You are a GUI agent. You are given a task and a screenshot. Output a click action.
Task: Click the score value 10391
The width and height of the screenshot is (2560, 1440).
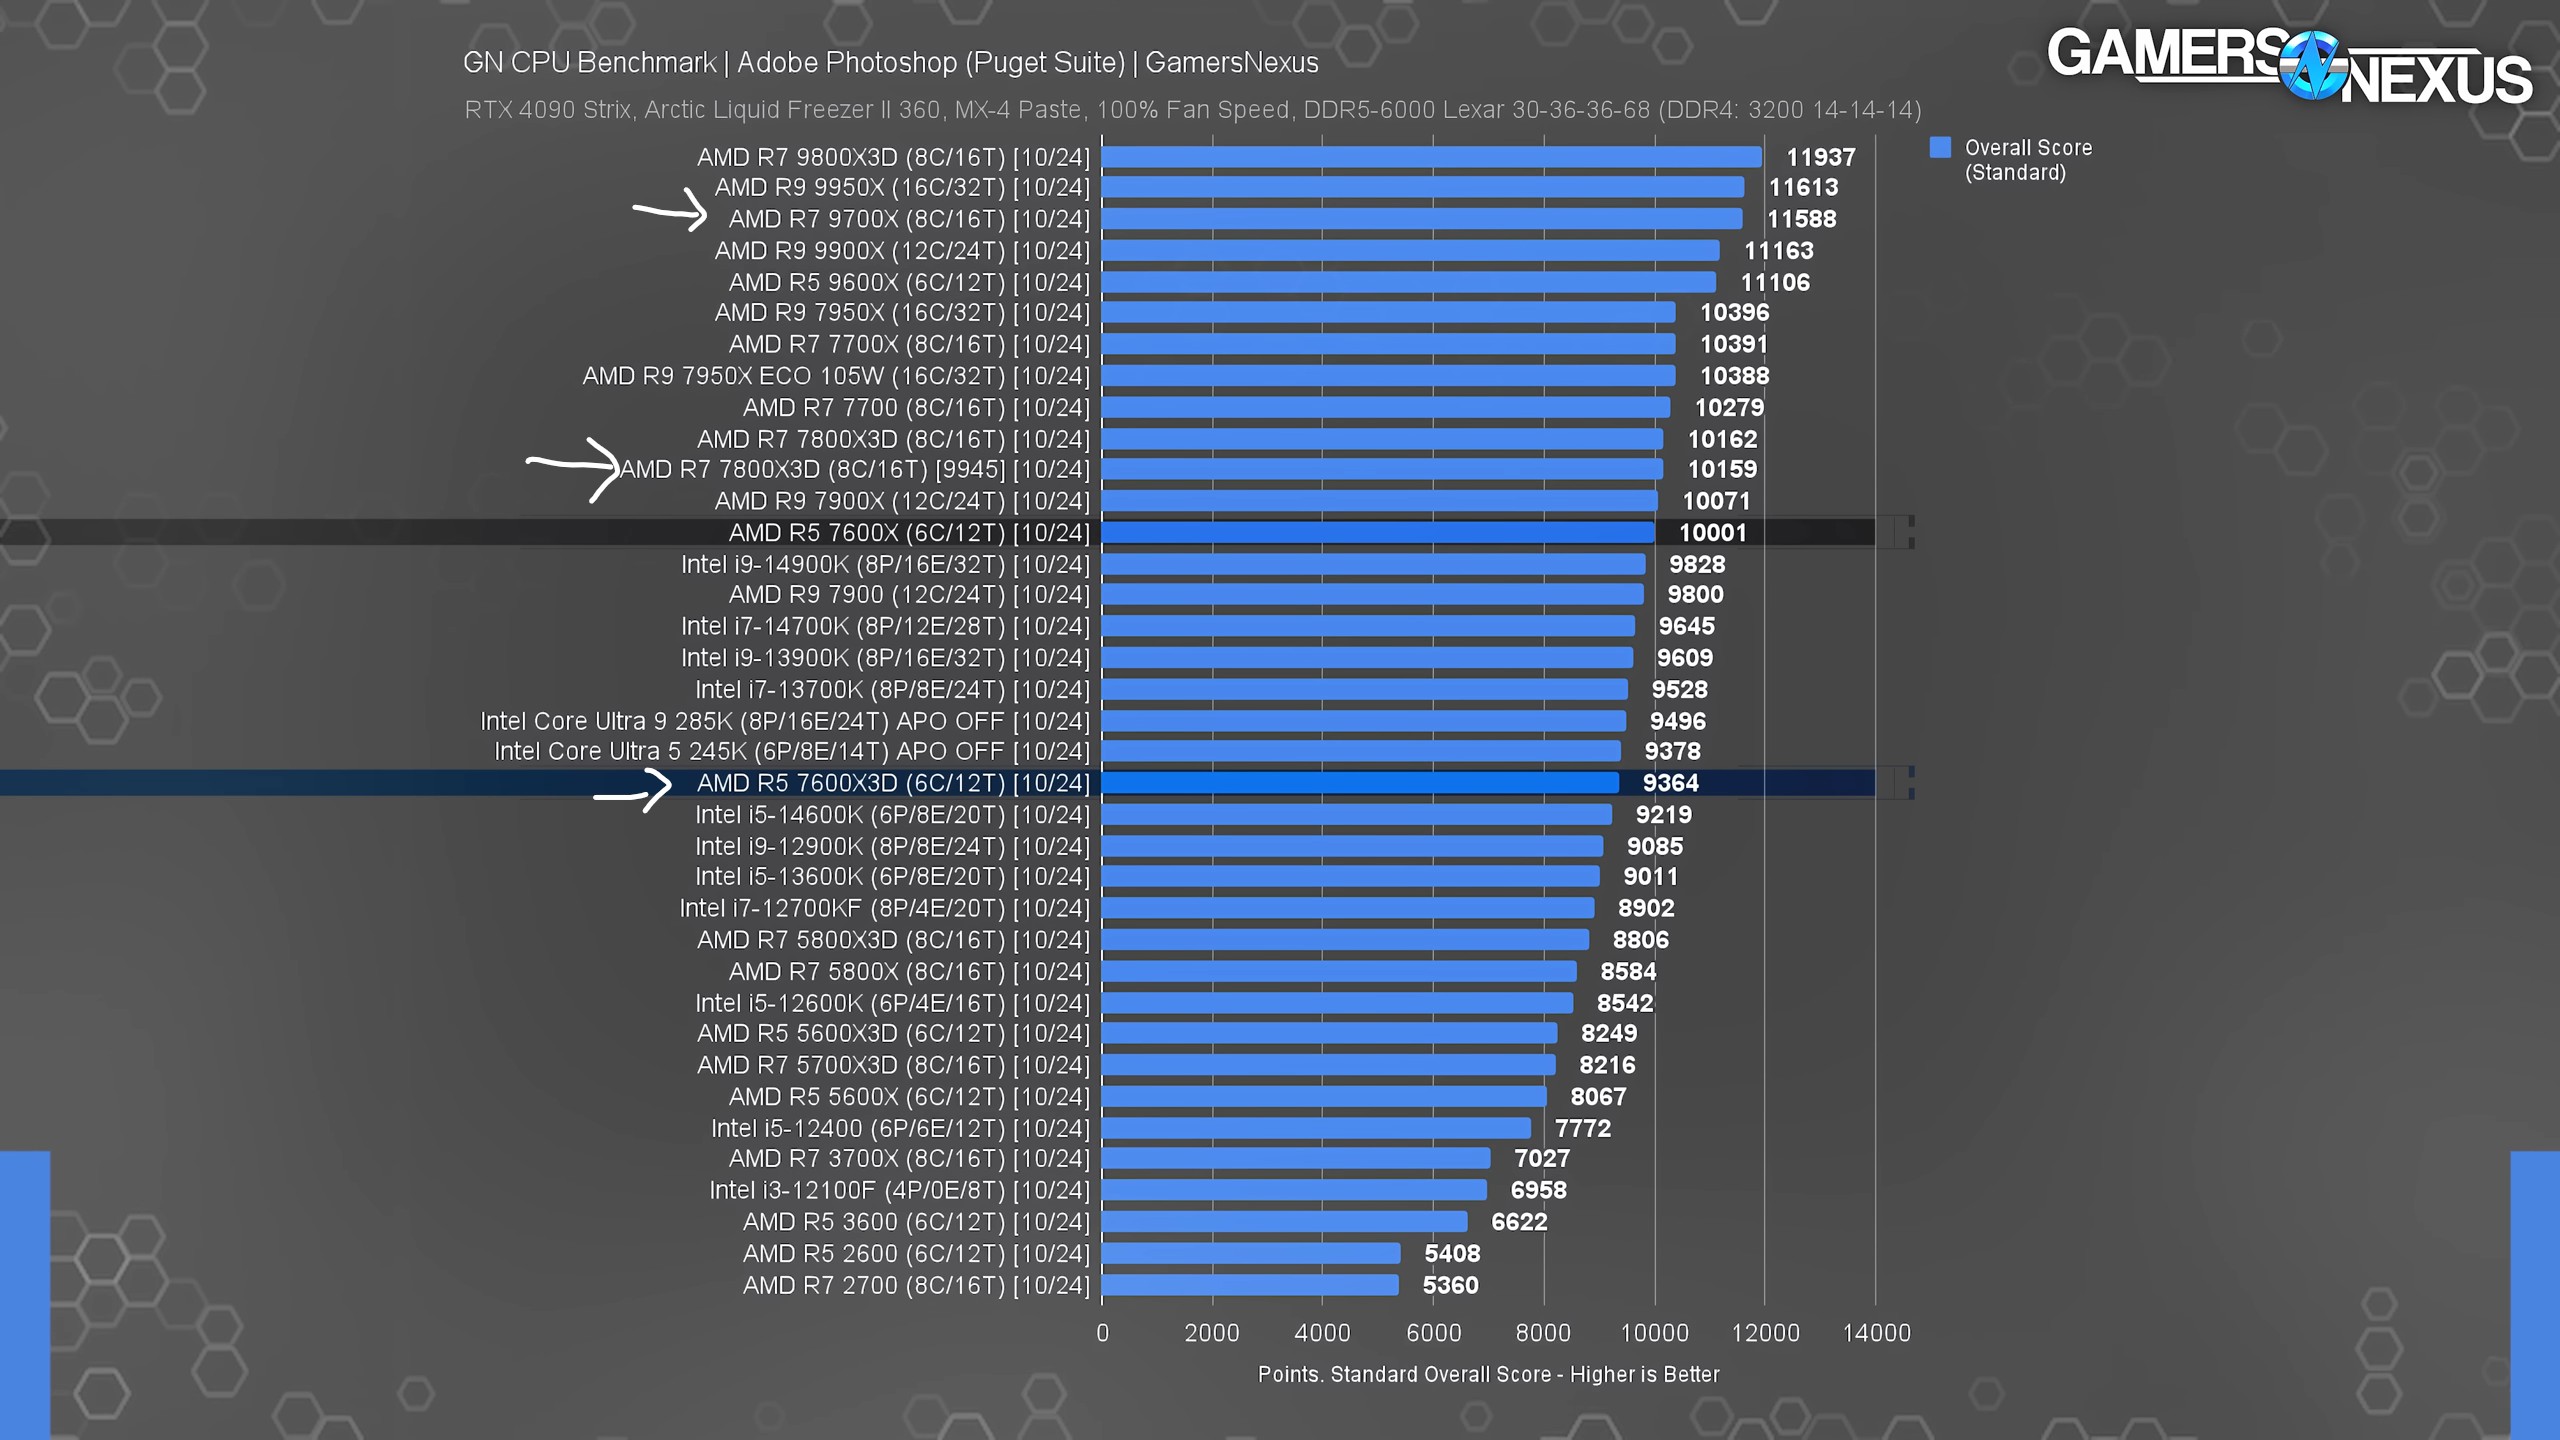pyautogui.click(x=1734, y=344)
